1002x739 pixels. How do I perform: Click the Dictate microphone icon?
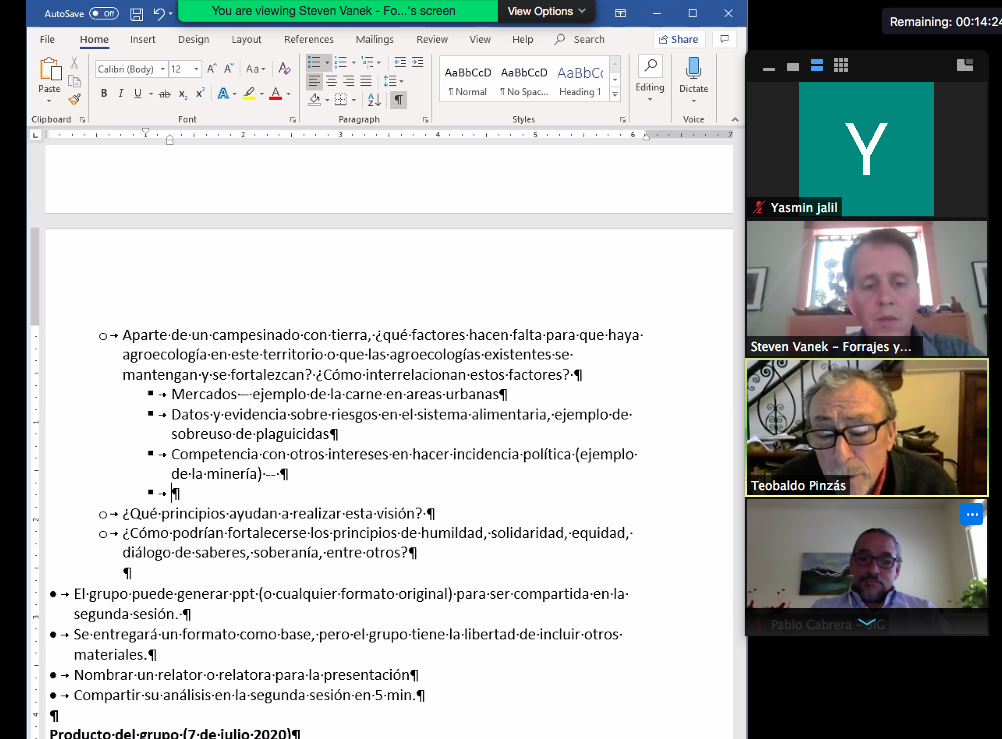pyautogui.click(x=693, y=68)
